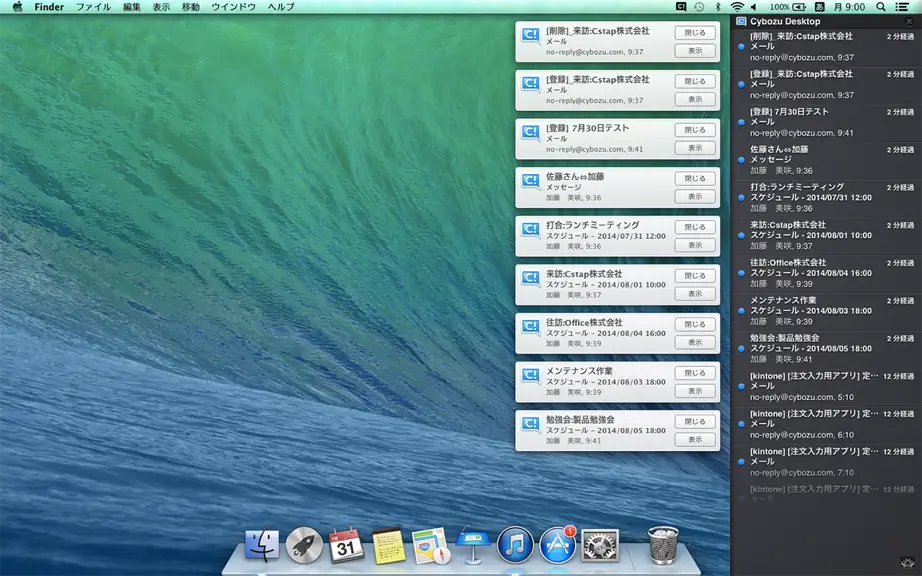The height and width of the screenshot is (576, 922).
Task: Show the 勉強会:製品勉強会 banner
Action: tap(695, 440)
